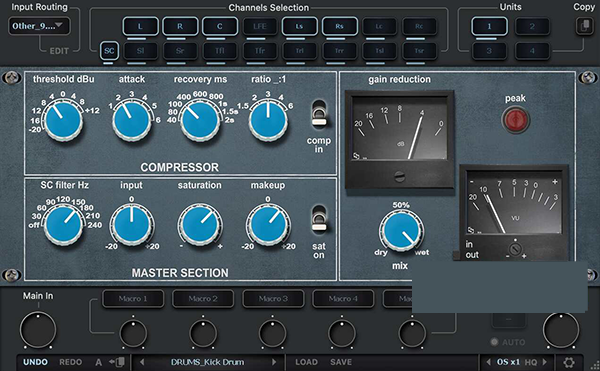Enable the Trr channel button
600x371 pixels.
pos(339,51)
